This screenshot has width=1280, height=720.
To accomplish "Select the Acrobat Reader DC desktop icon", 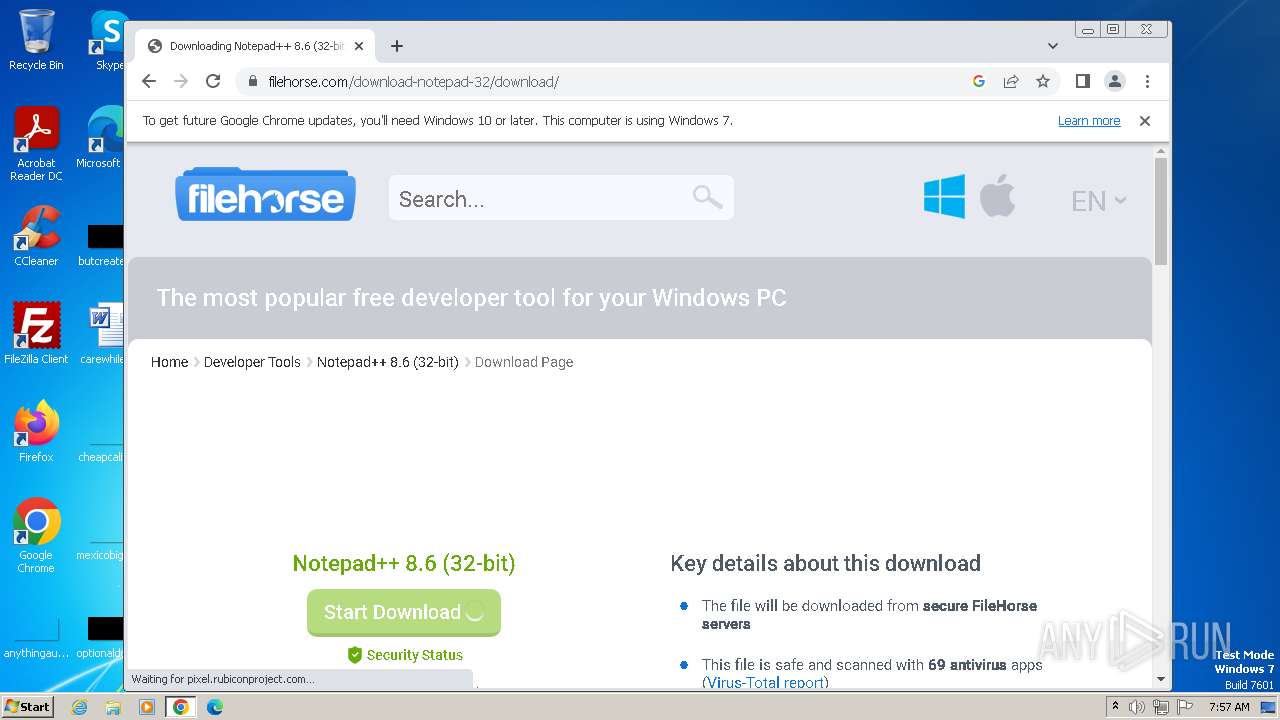I will click(x=36, y=144).
